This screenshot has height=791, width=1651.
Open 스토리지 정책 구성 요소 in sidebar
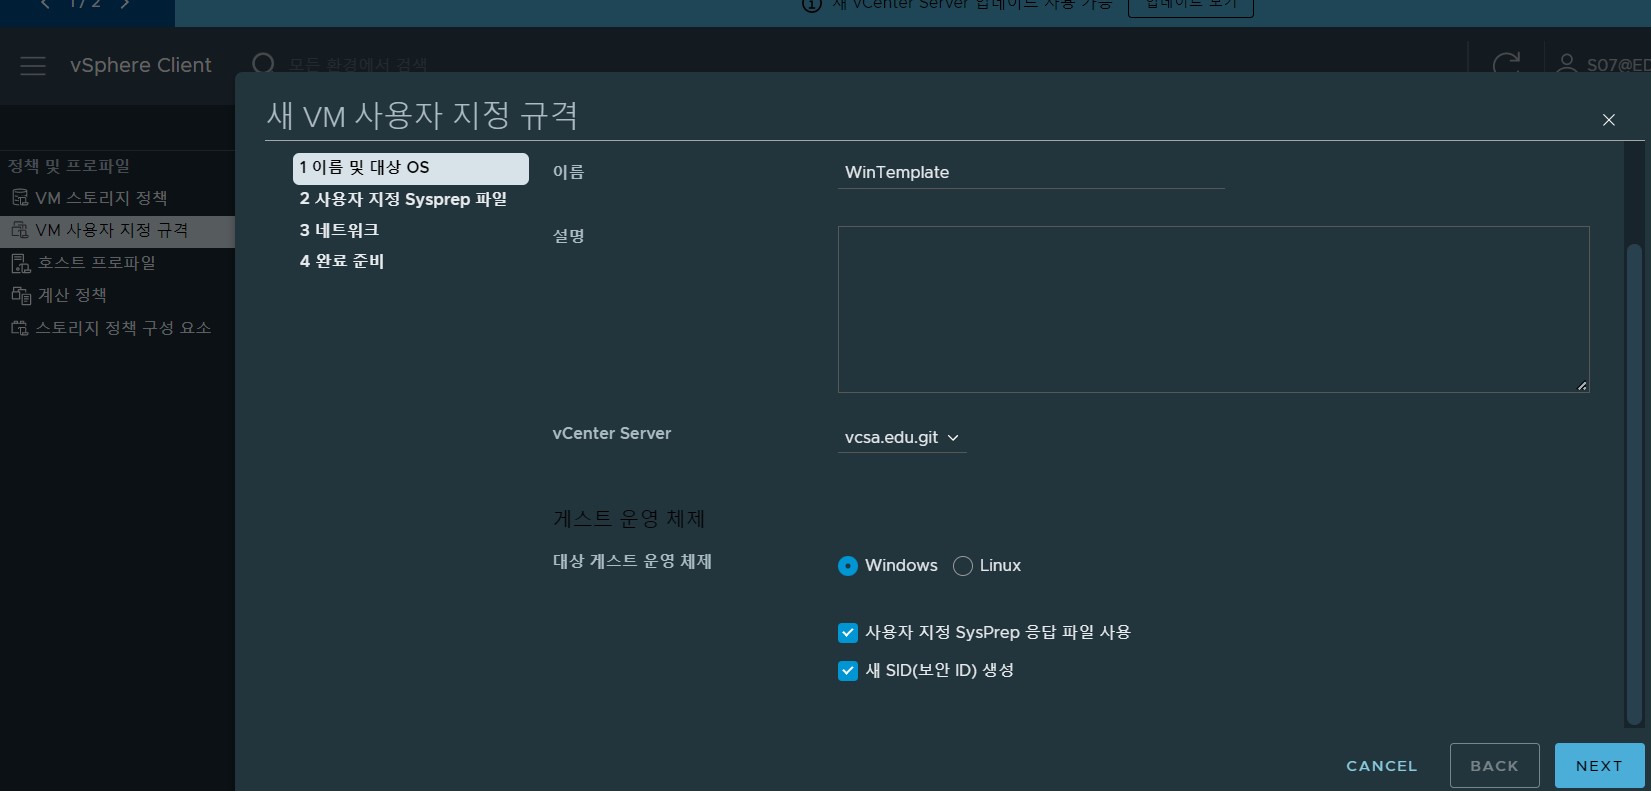[x=123, y=328]
